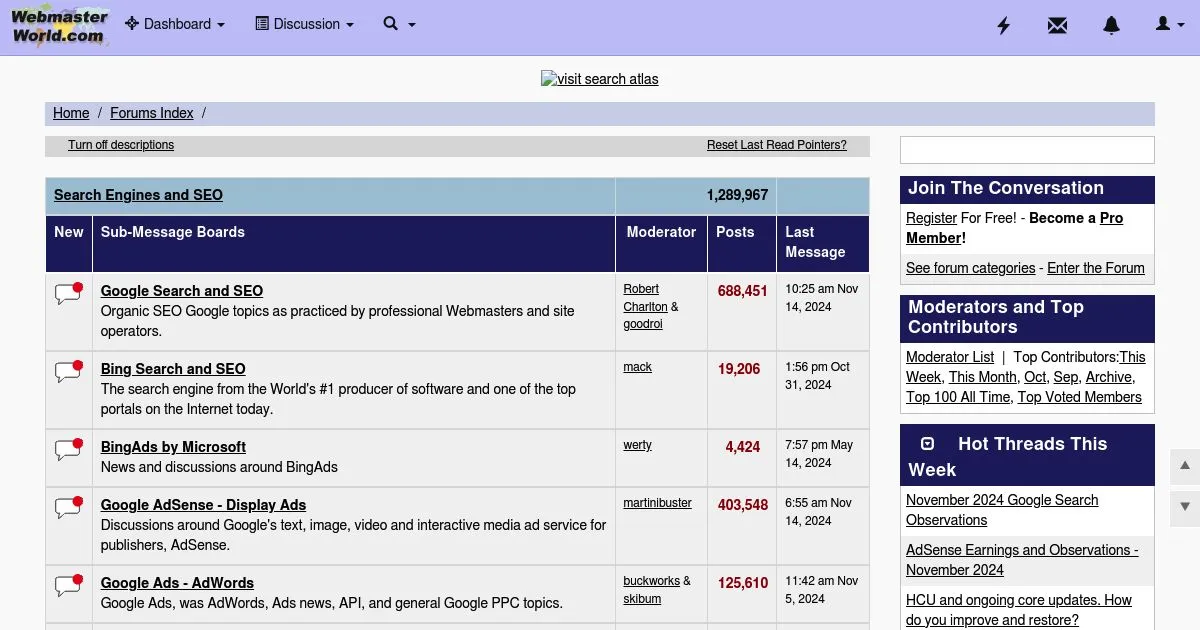This screenshot has height=630, width=1200.
Task: Click the search input field in sidebar
Action: 1027,150
